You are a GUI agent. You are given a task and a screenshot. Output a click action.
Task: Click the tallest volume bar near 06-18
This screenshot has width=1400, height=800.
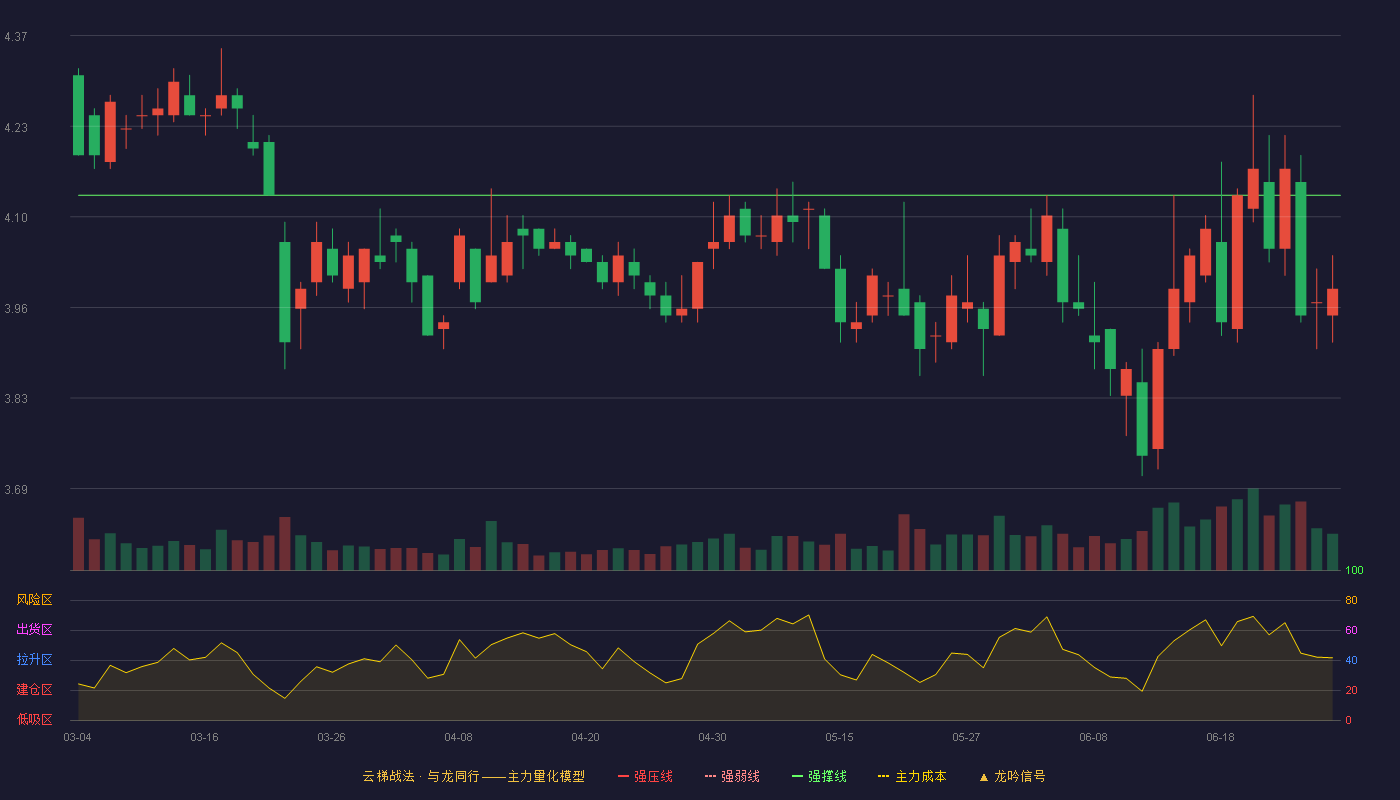[x=1253, y=529]
